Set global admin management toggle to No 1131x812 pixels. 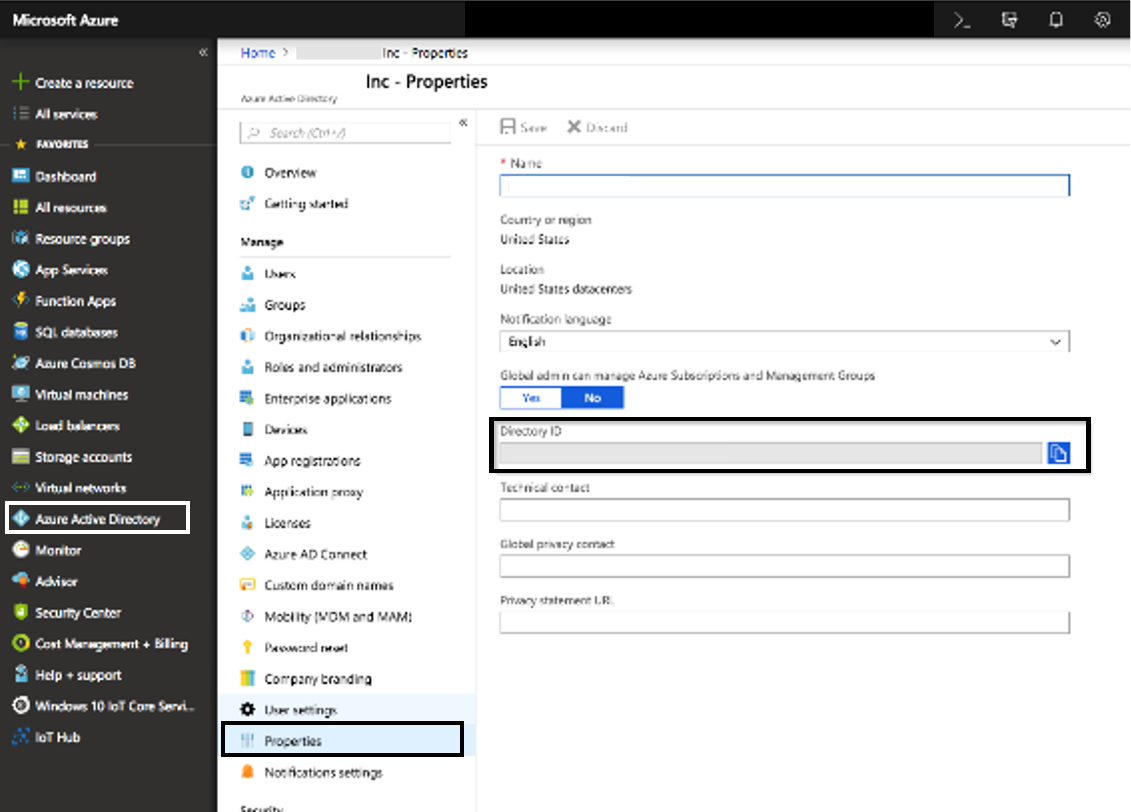pyautogui.click(x=592, y=397)
